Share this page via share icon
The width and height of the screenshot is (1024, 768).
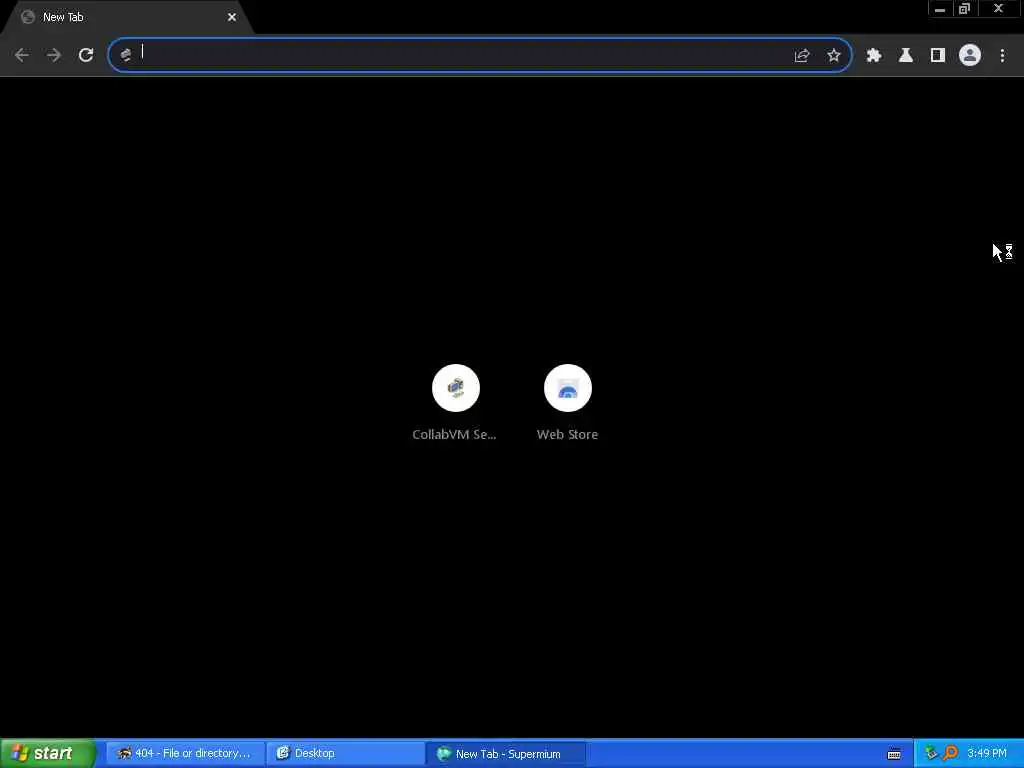tap(802, 56)
